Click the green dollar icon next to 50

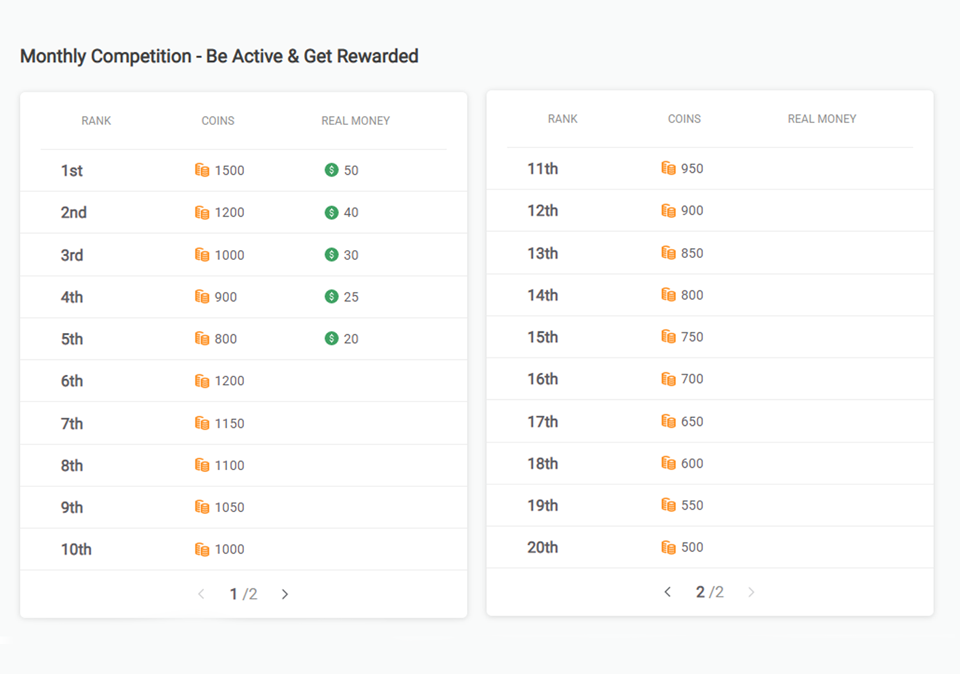tap(331, 171)
